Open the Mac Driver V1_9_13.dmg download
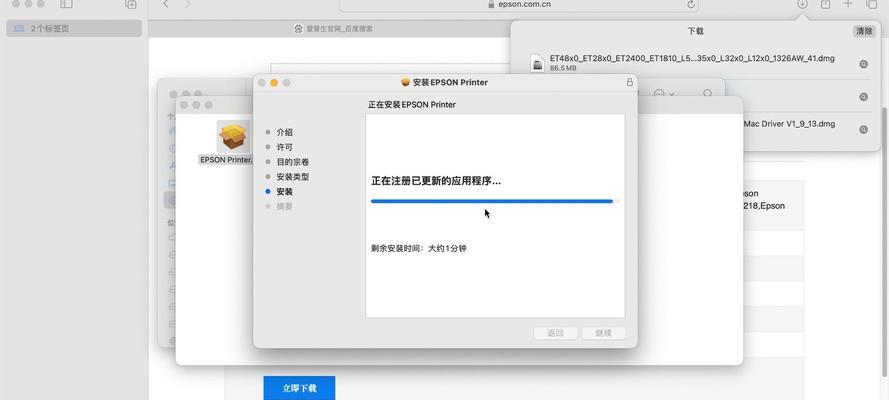Screen dimensions: 889x400 (789, 124)
